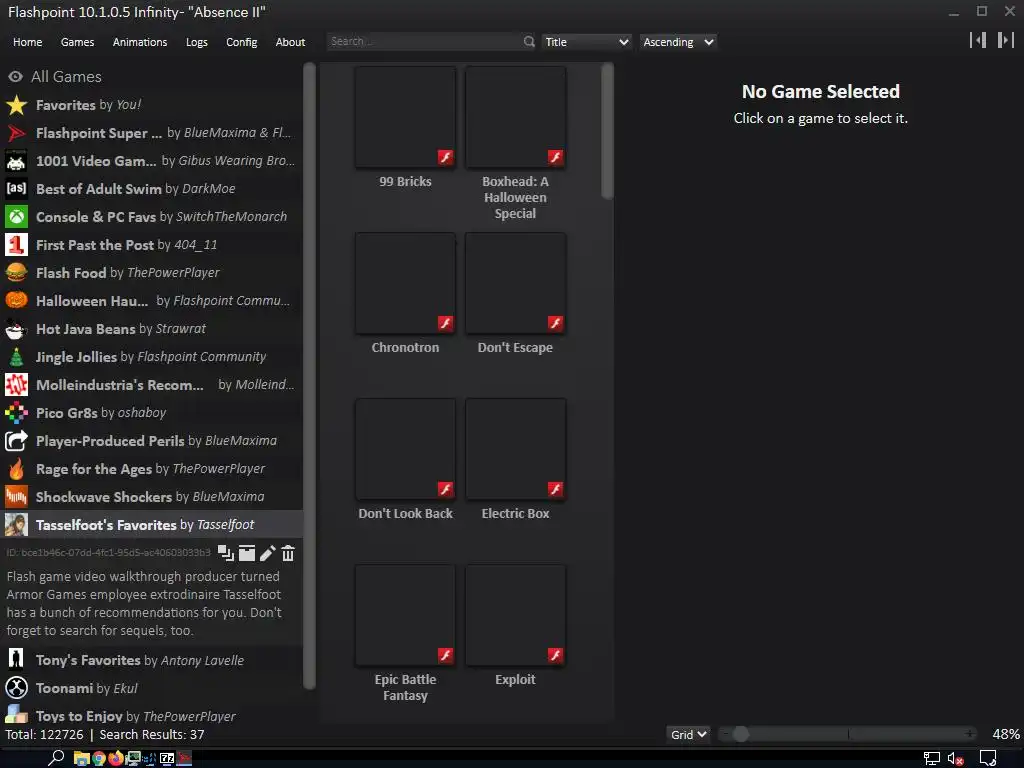
Task: Click the 'Search Results: 37' status text
Action: point(152,734)
